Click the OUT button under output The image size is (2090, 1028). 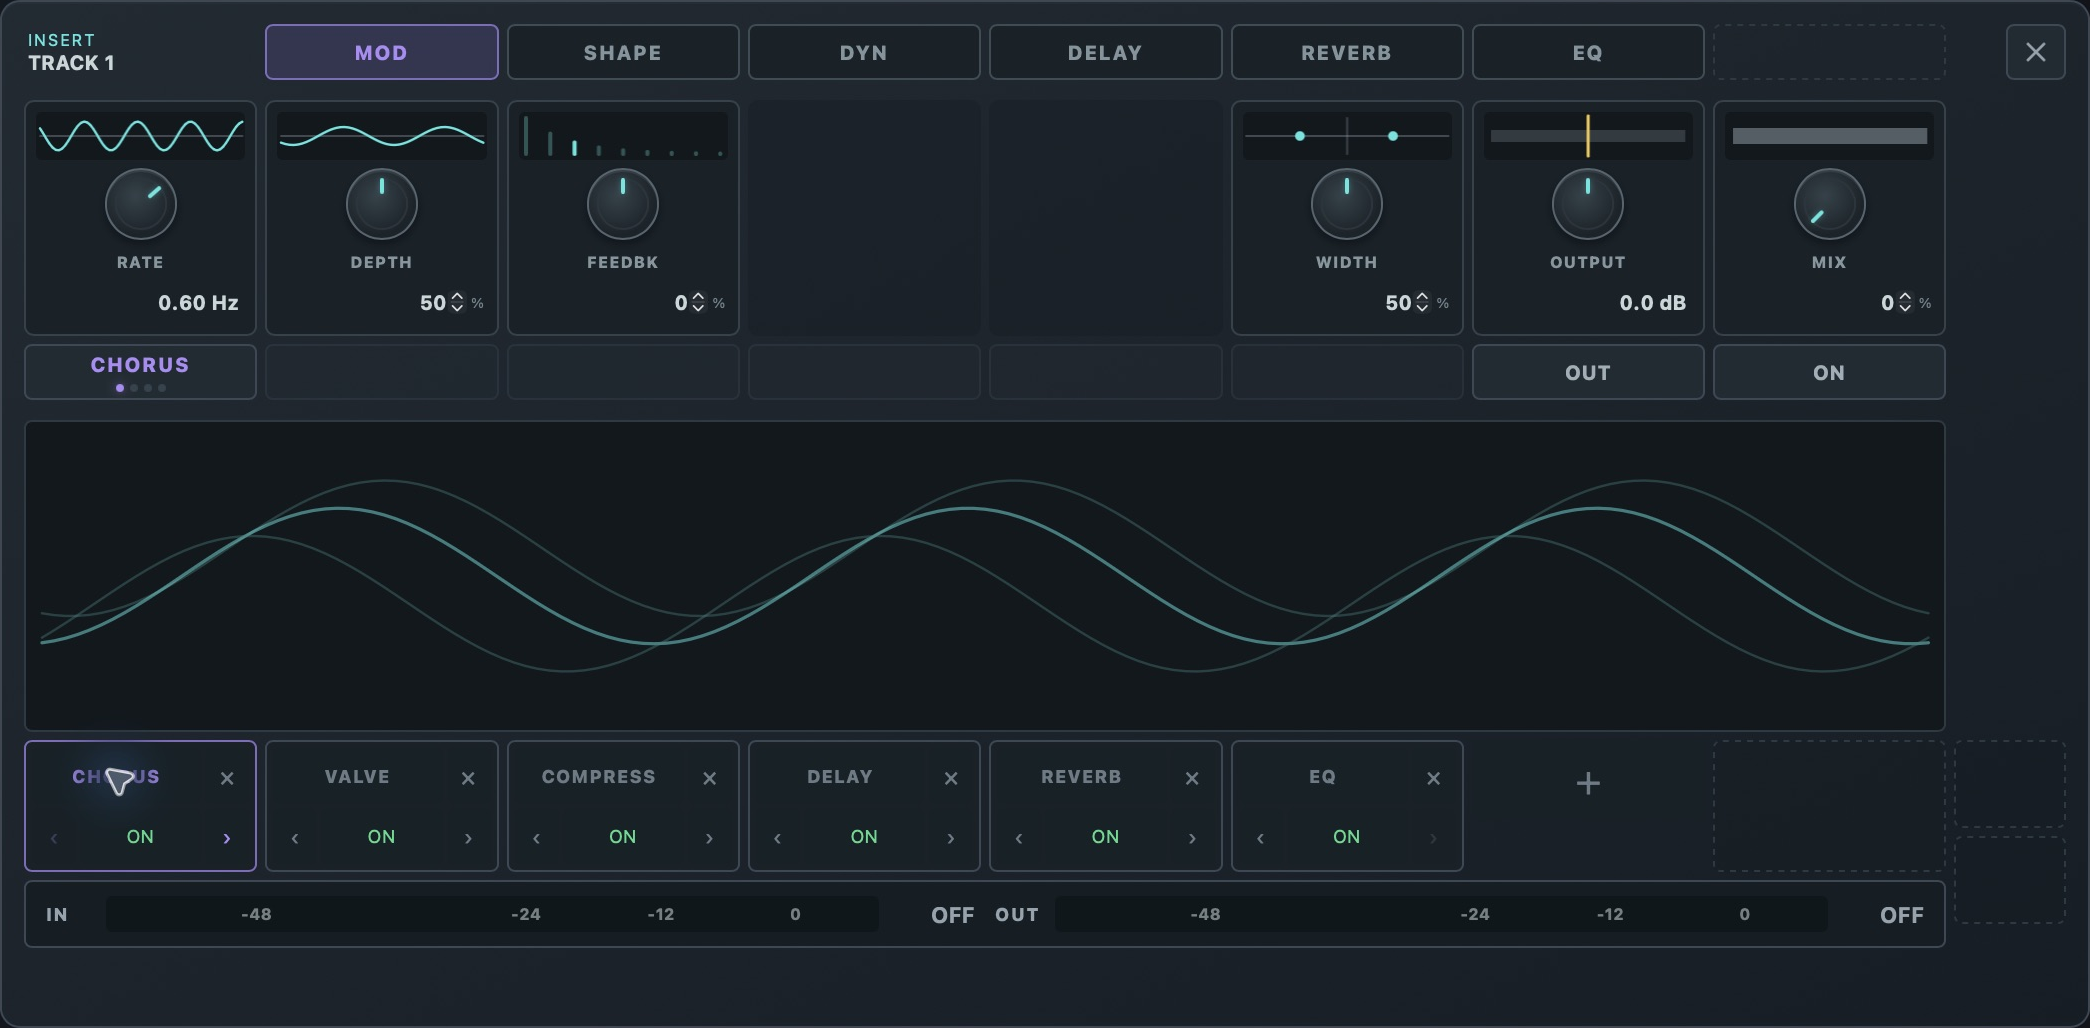tap(1588, 372)
